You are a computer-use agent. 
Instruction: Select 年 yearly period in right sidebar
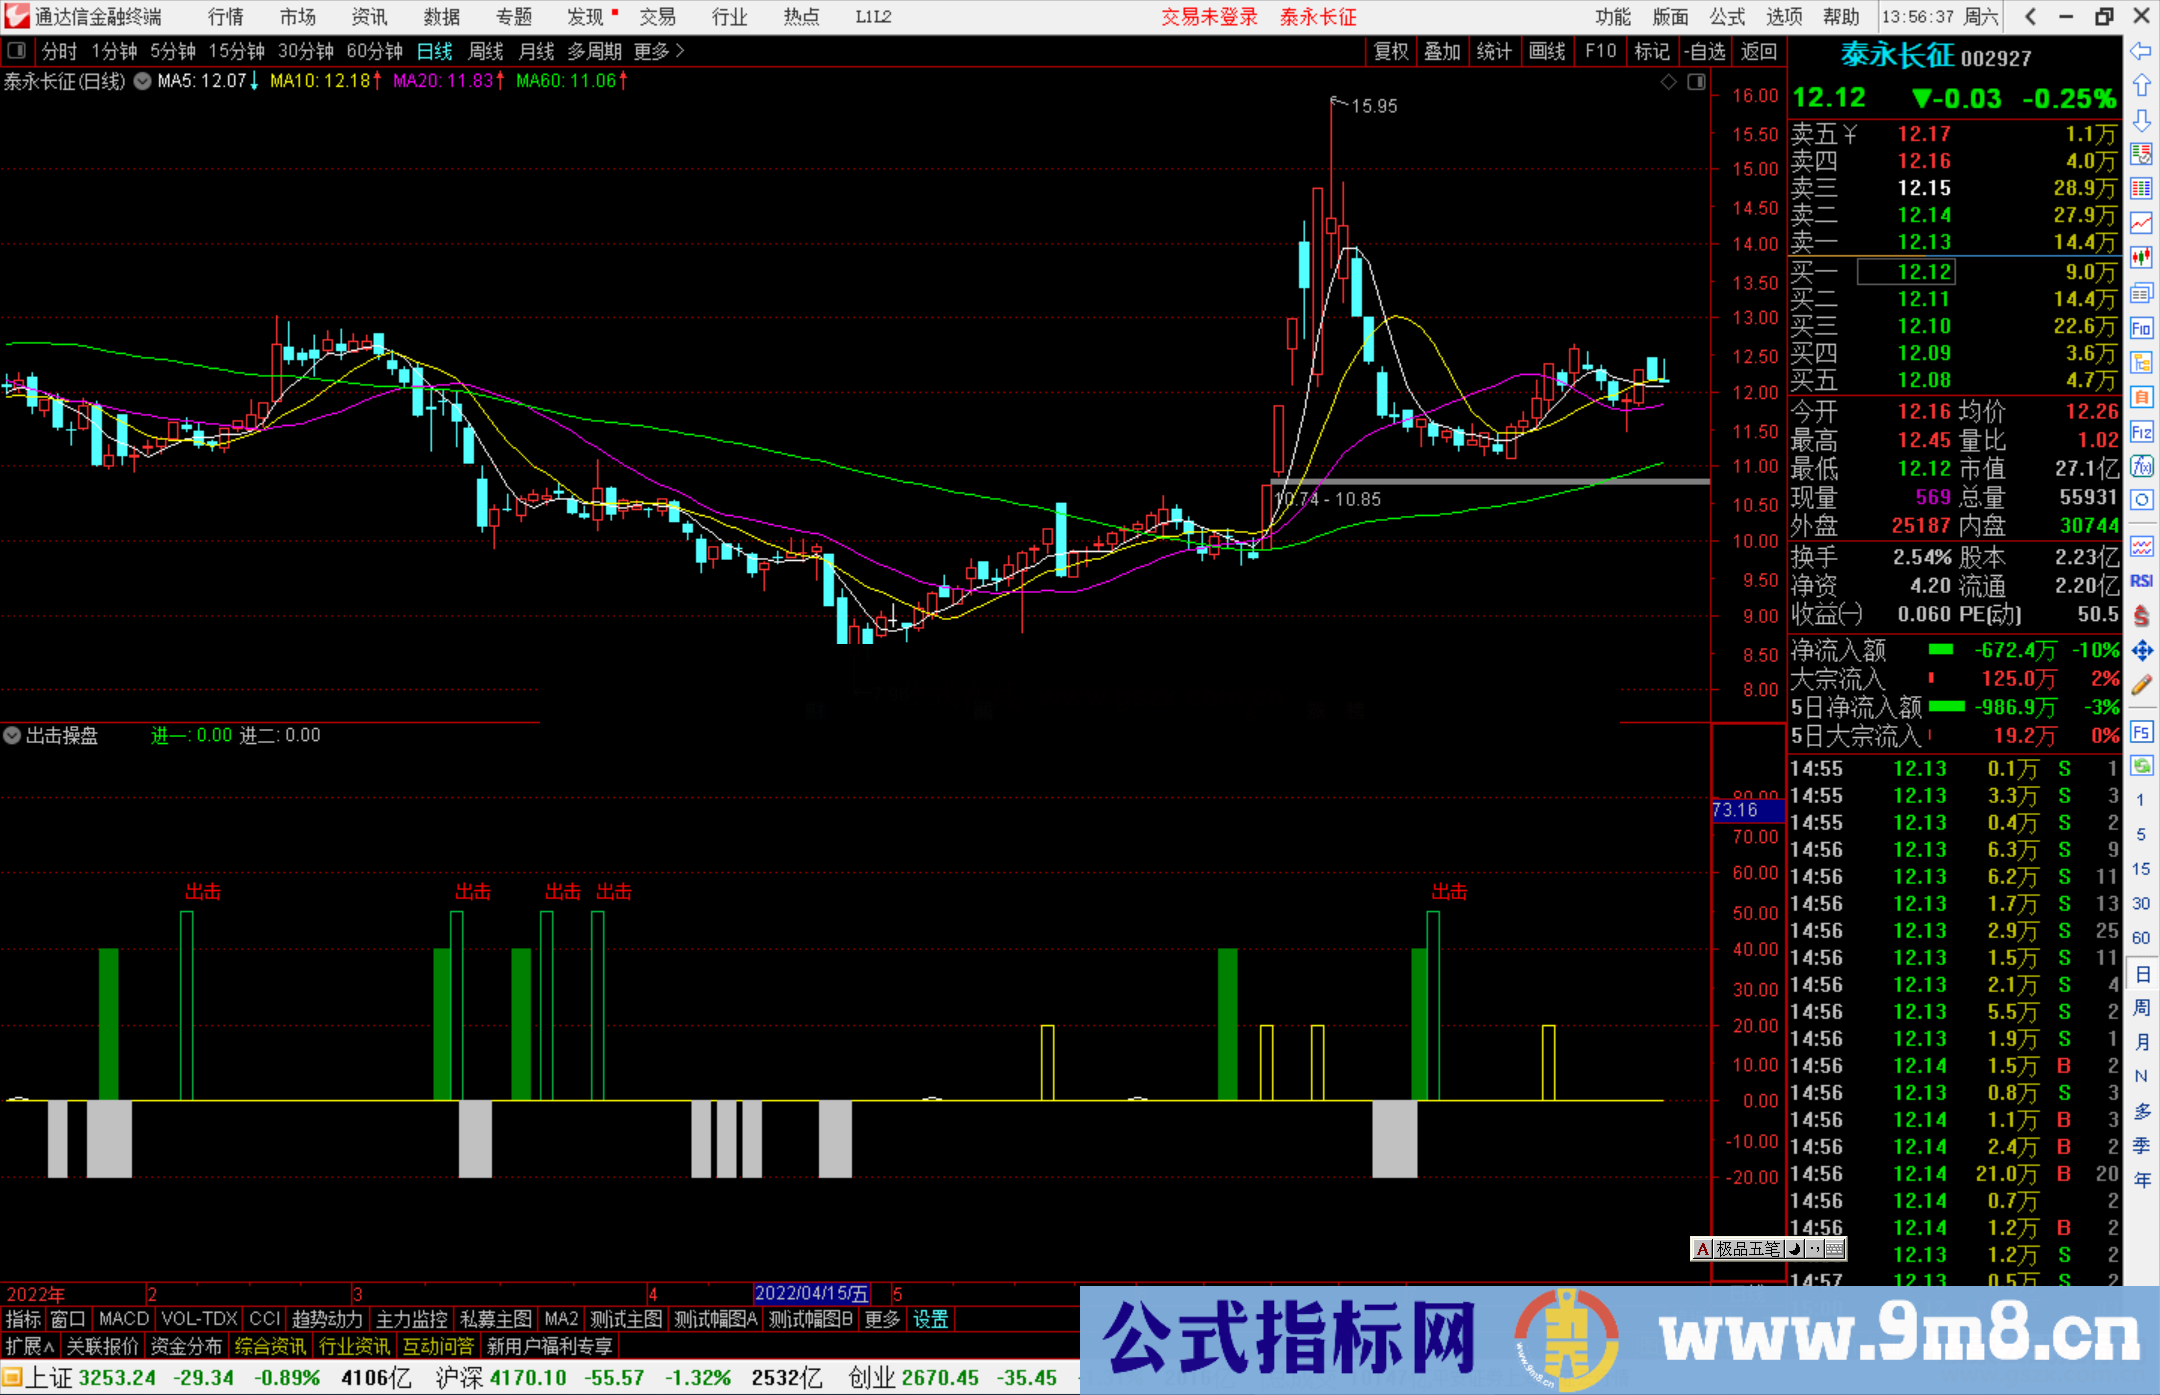[x=2142, y=1180]
